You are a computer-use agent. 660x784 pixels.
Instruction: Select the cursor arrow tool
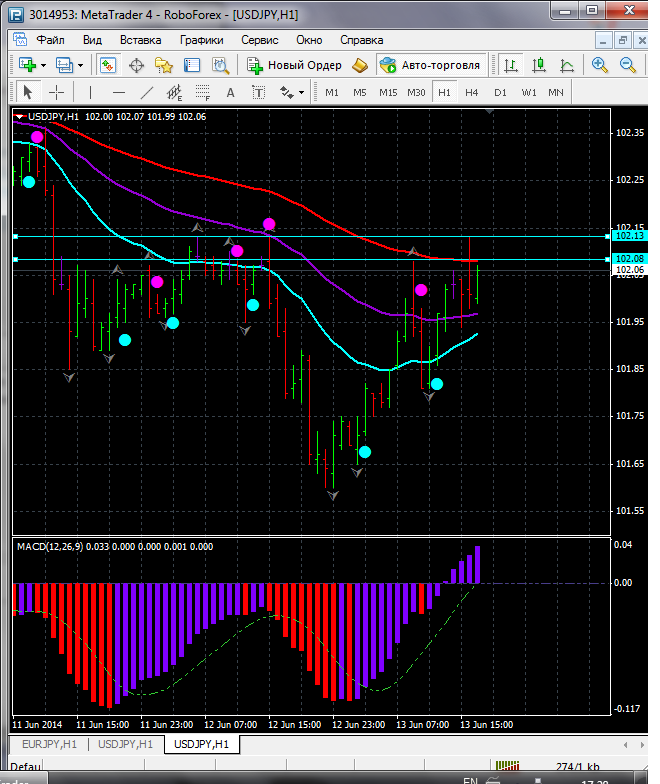(27, 92)
